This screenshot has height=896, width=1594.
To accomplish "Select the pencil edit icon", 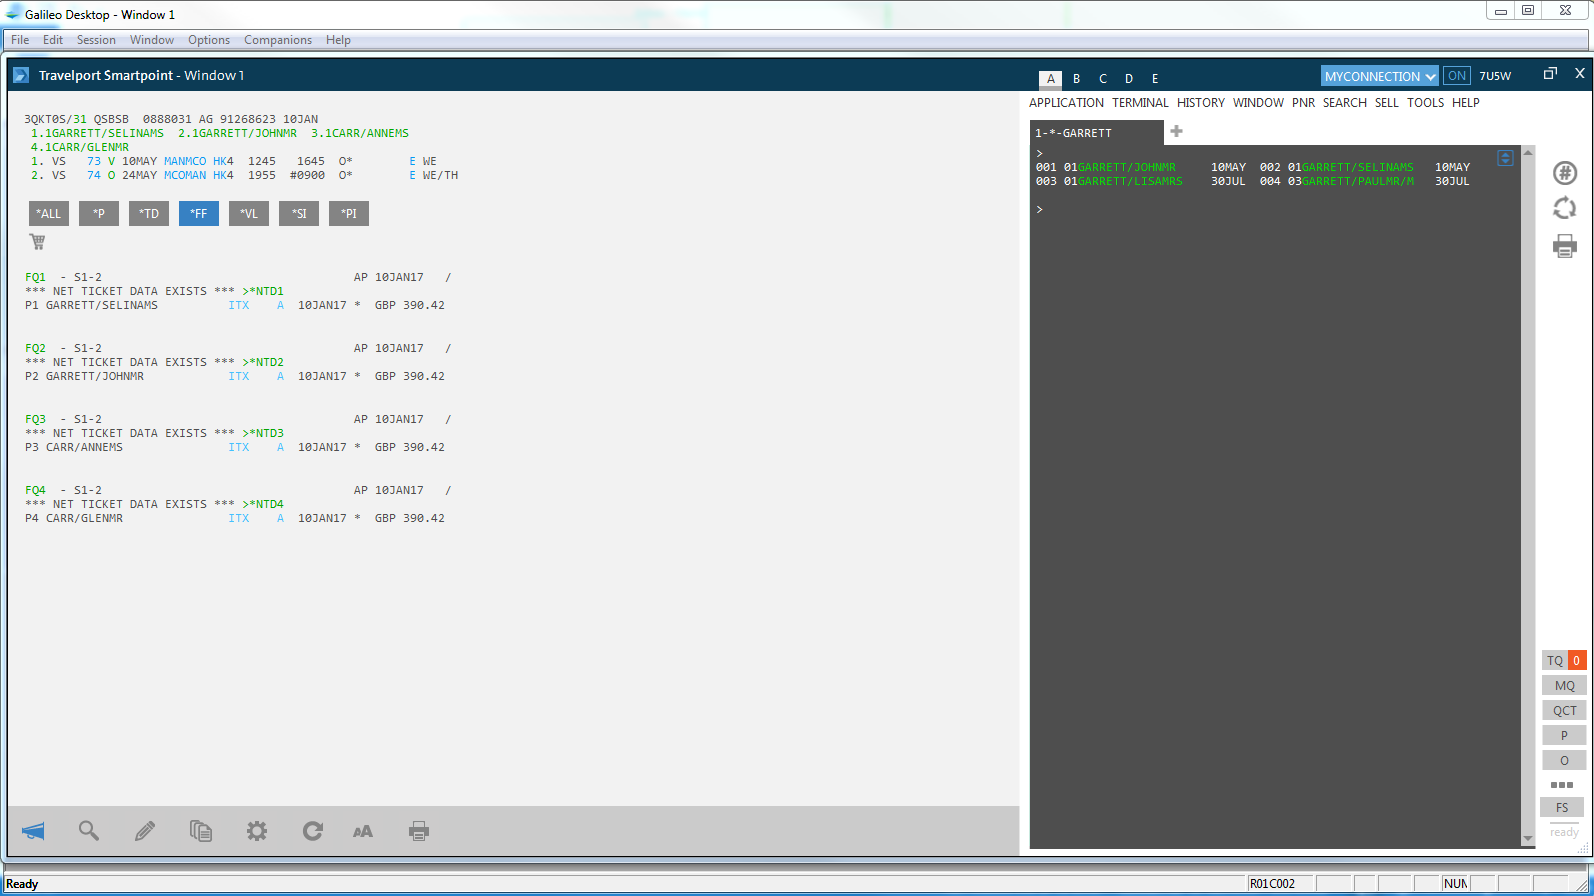I will point(145,831).
